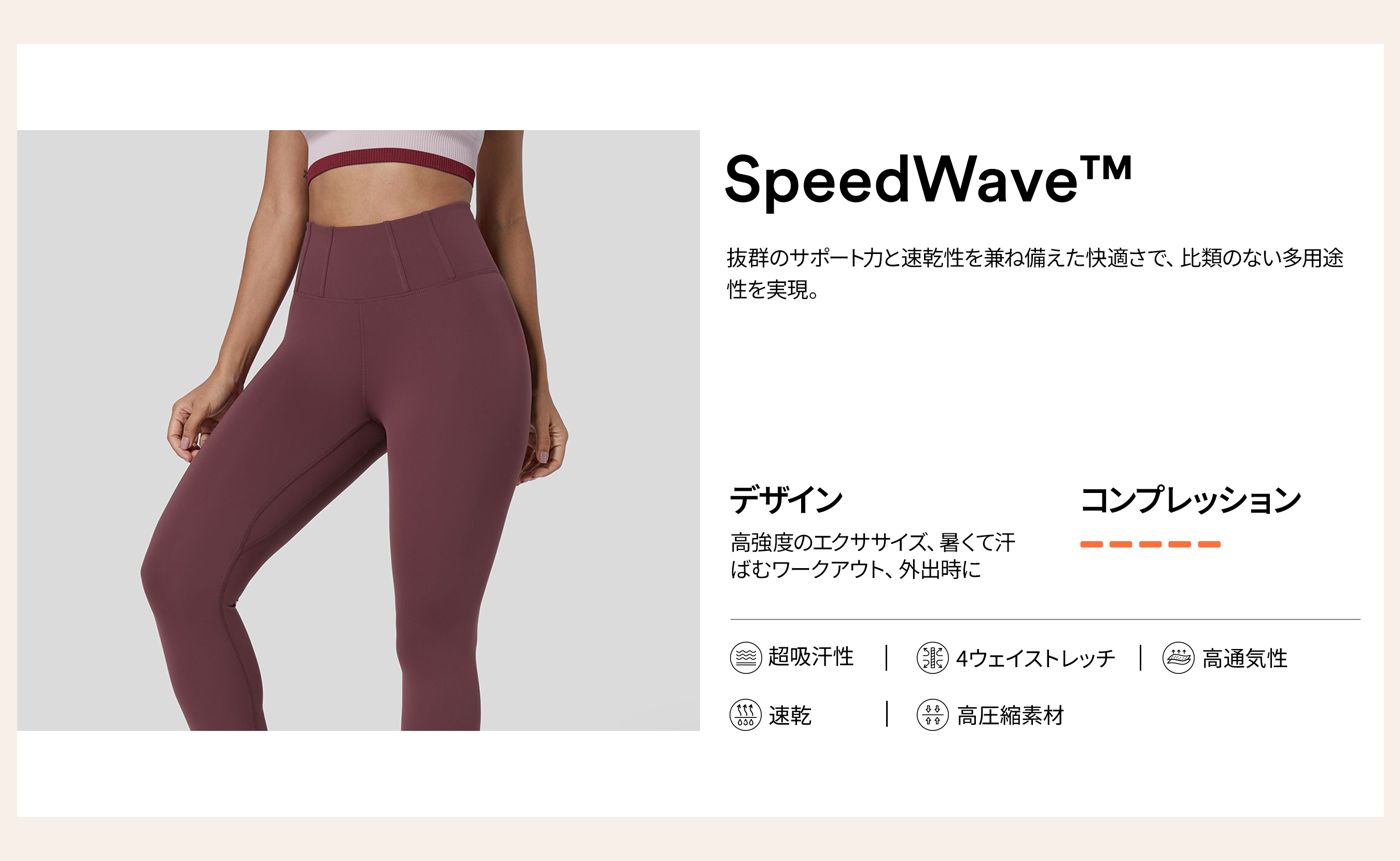Screen dimensions: 1400x861
Task: Click the 4ウェイストレッチ label text
Action: [1035, 658]
